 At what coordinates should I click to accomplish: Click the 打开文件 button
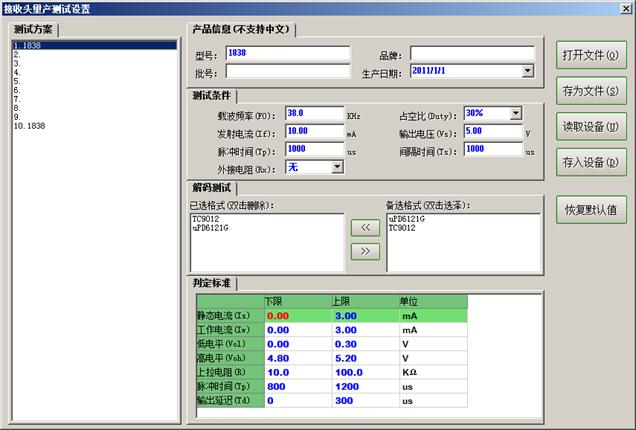click(591, 55)
